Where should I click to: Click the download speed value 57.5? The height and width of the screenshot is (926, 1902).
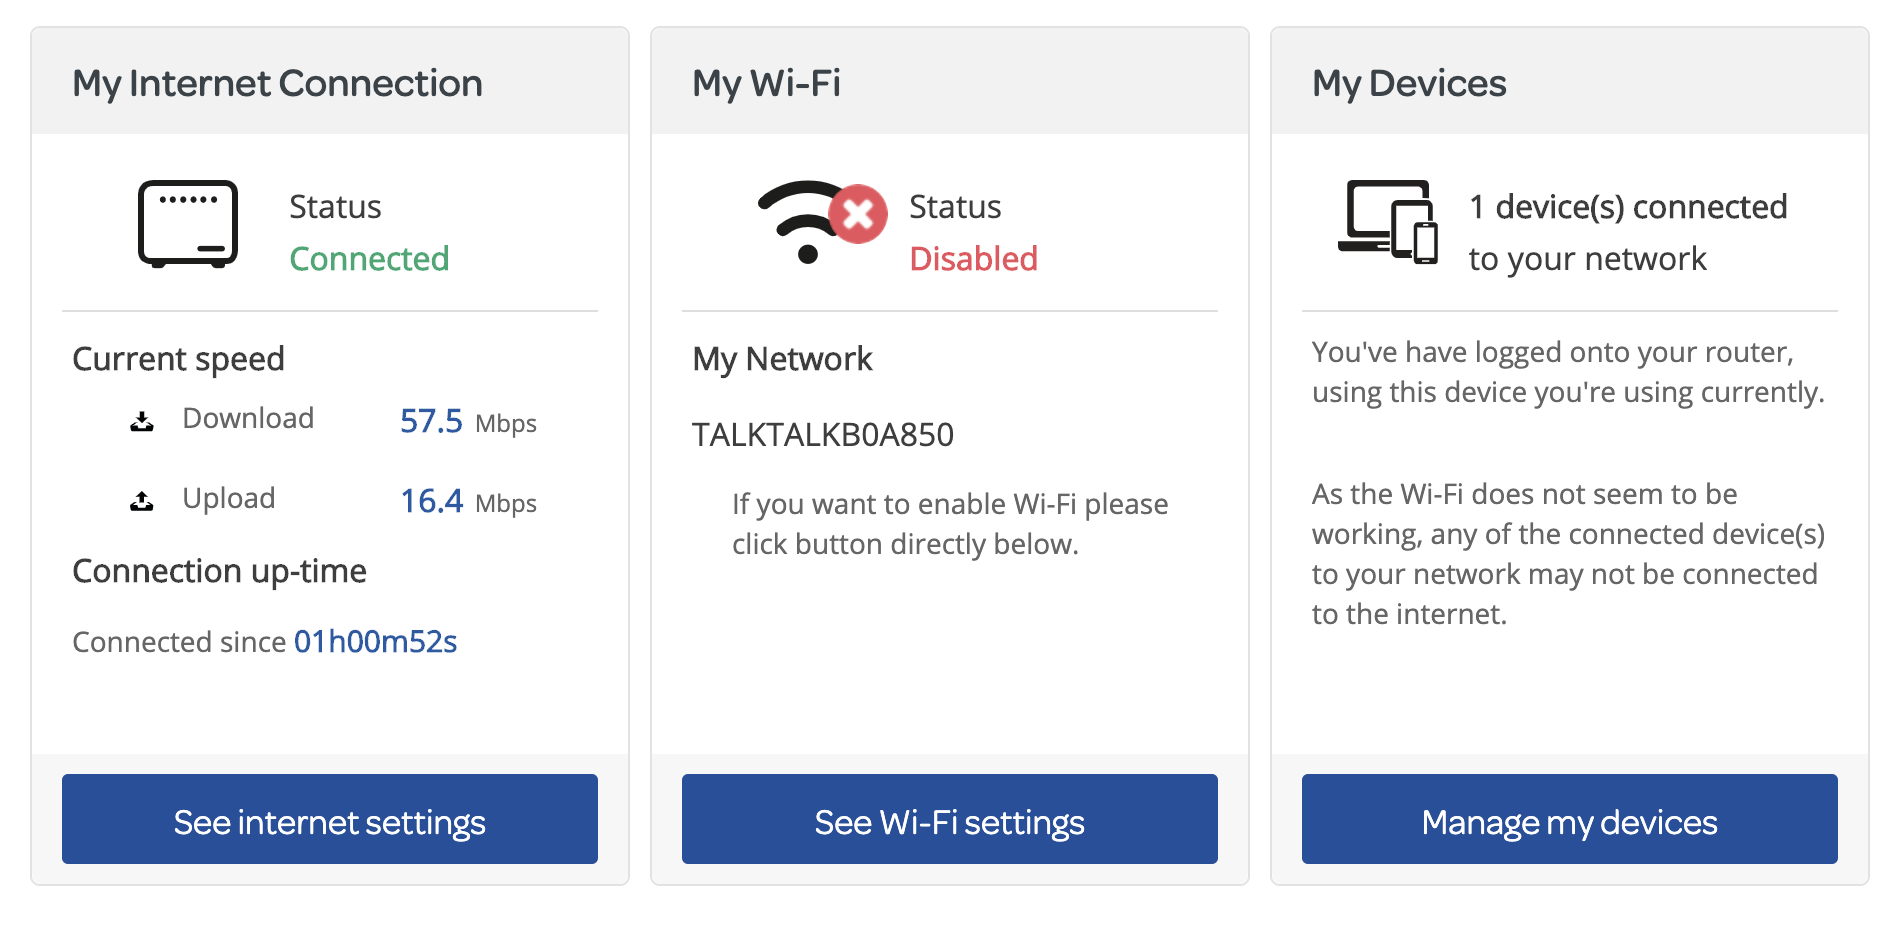[431, 421]
